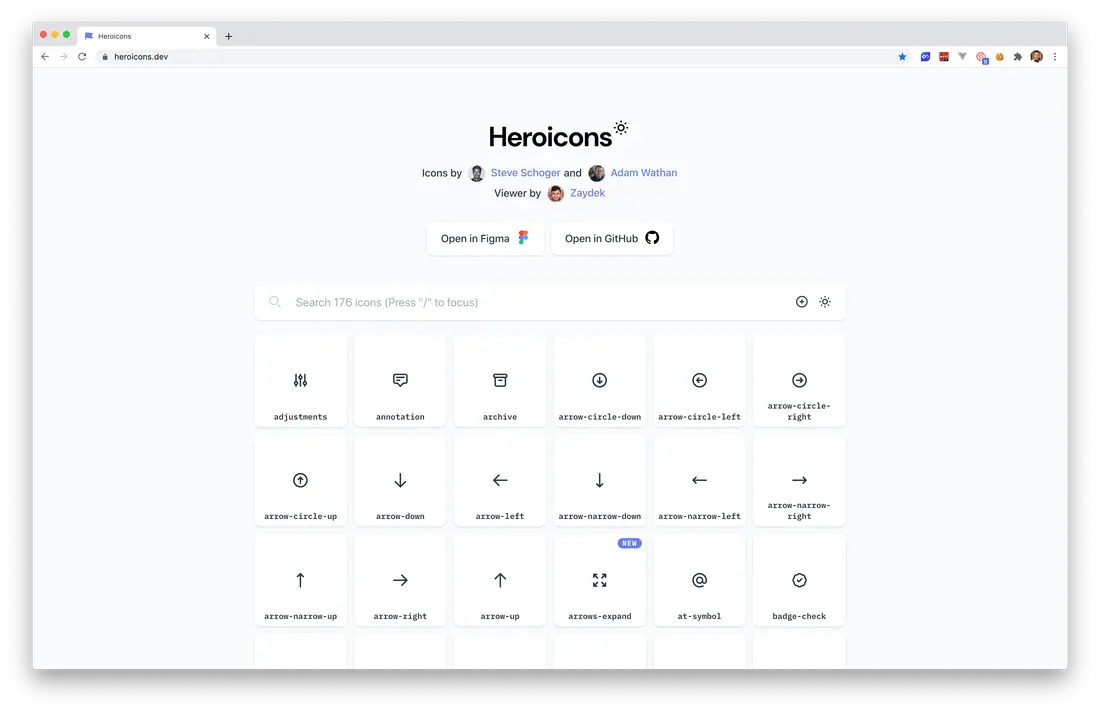Choose the arrow-narrow-right icon
Image resolution: width=1100 pixels, height=712 pixels.
tap(799, 481)
